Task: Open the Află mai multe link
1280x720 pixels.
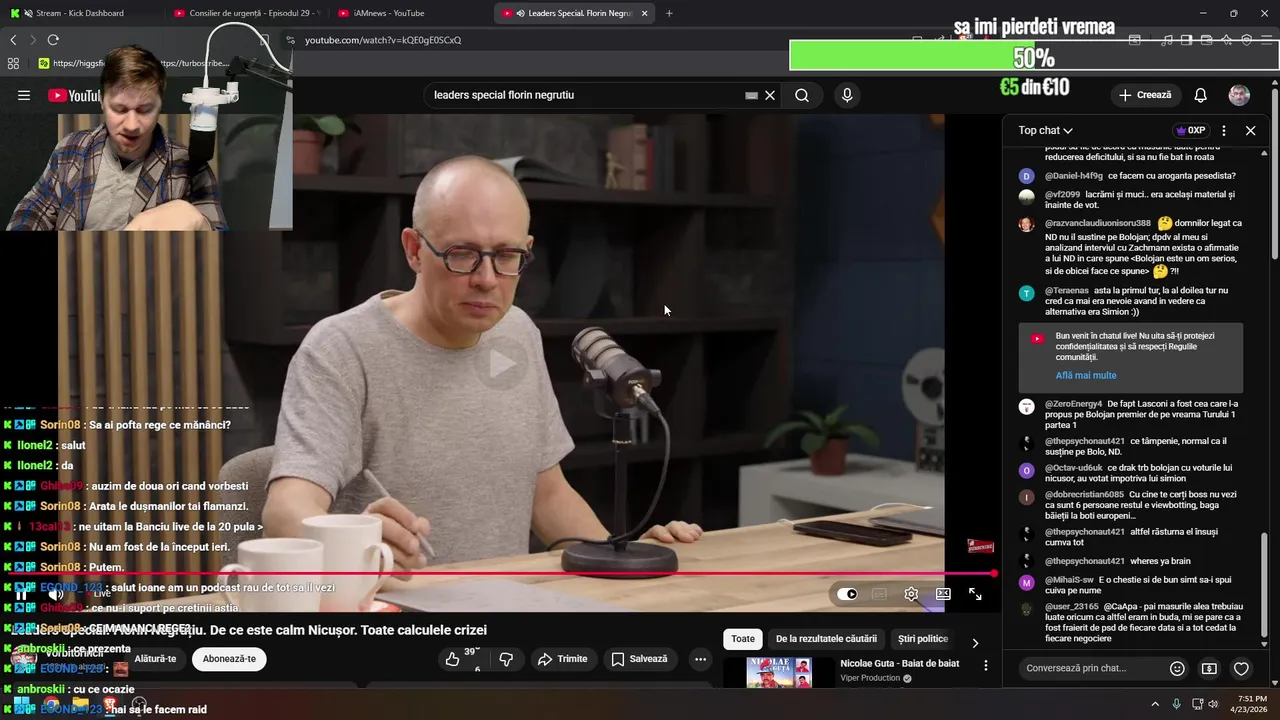Action: pos(1086,375)
